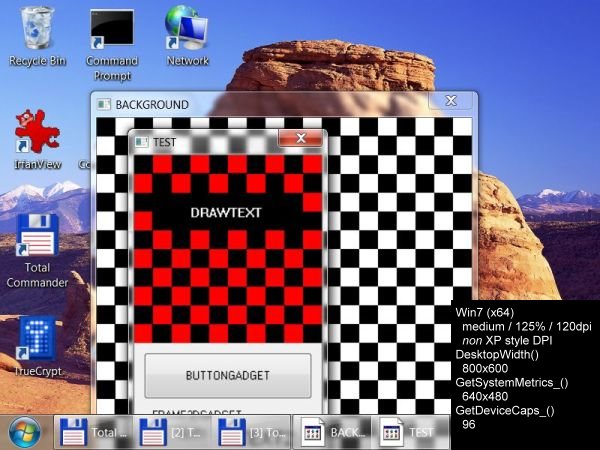Switch to the [2] Total Commander taskbar item
Viewport: 600px width, 450px height.
(172, 432)
